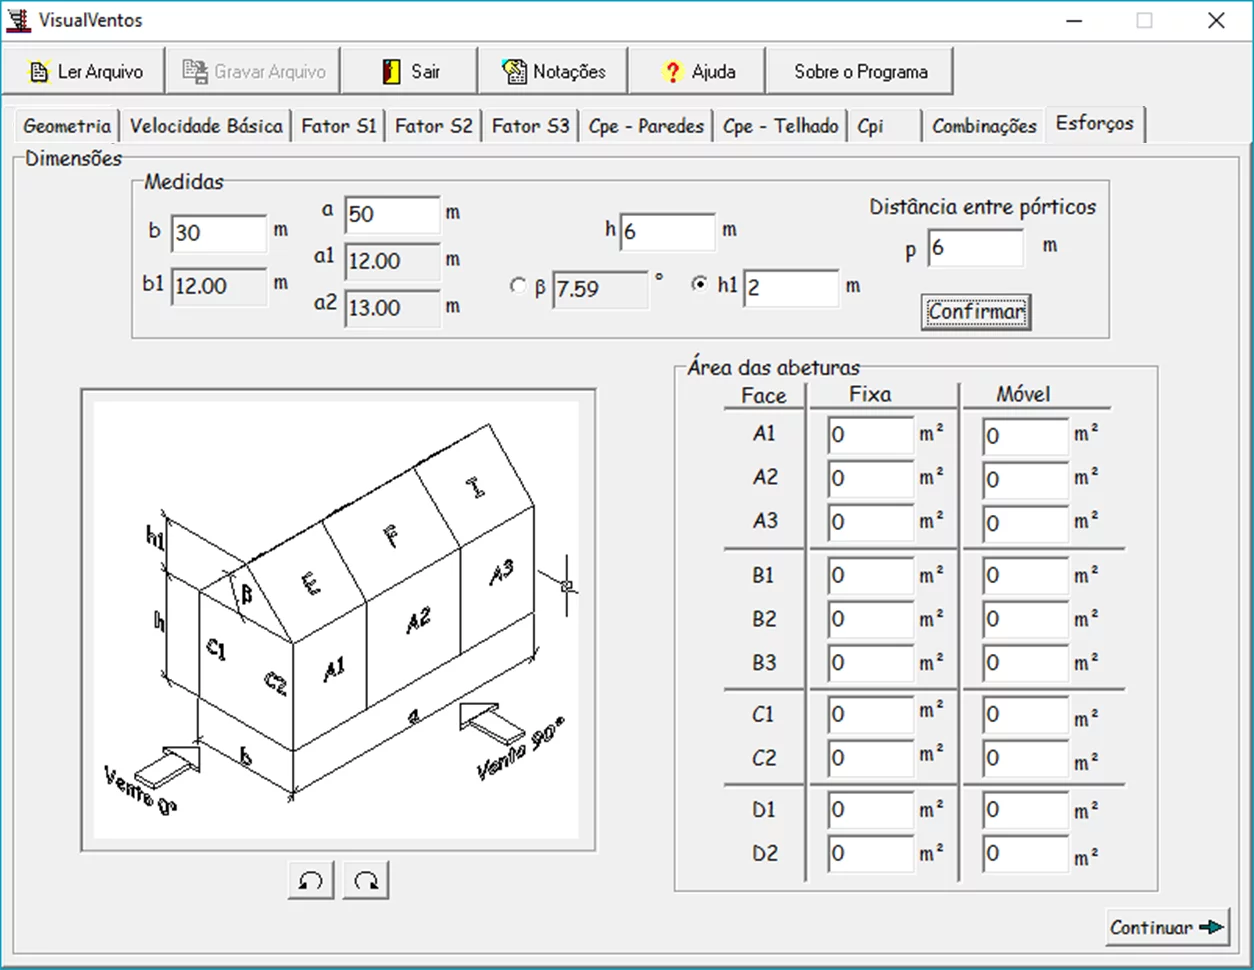Click the Ler Arquivo toolbar button
1254x970 pixels.
coord(85,72)
